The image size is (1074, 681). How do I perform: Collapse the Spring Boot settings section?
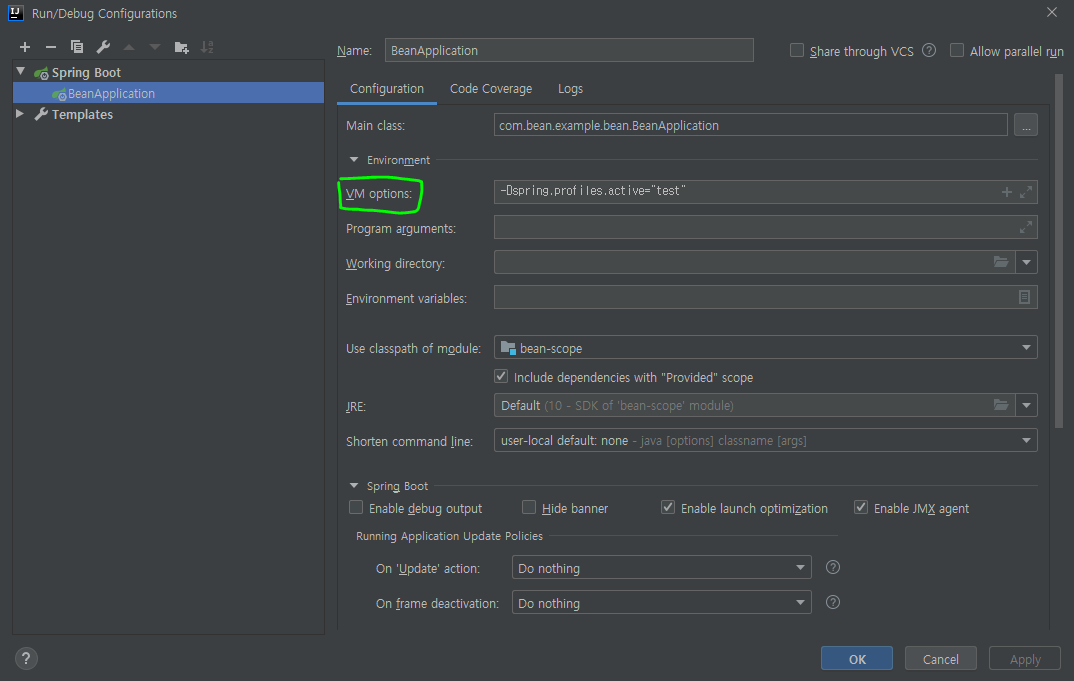click(x=353, y=486)
